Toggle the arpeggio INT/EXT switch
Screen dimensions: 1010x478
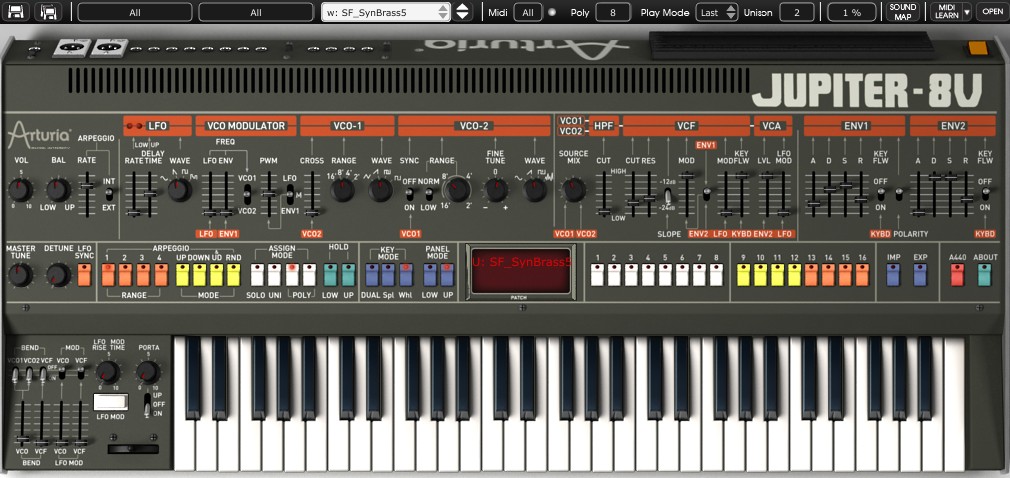point(109,193)
